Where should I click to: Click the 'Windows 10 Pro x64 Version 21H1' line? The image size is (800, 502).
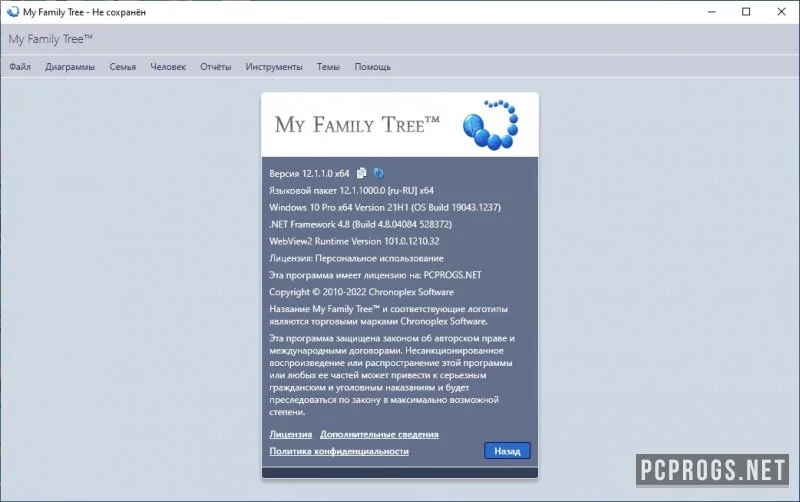click(x=385, y=208)
